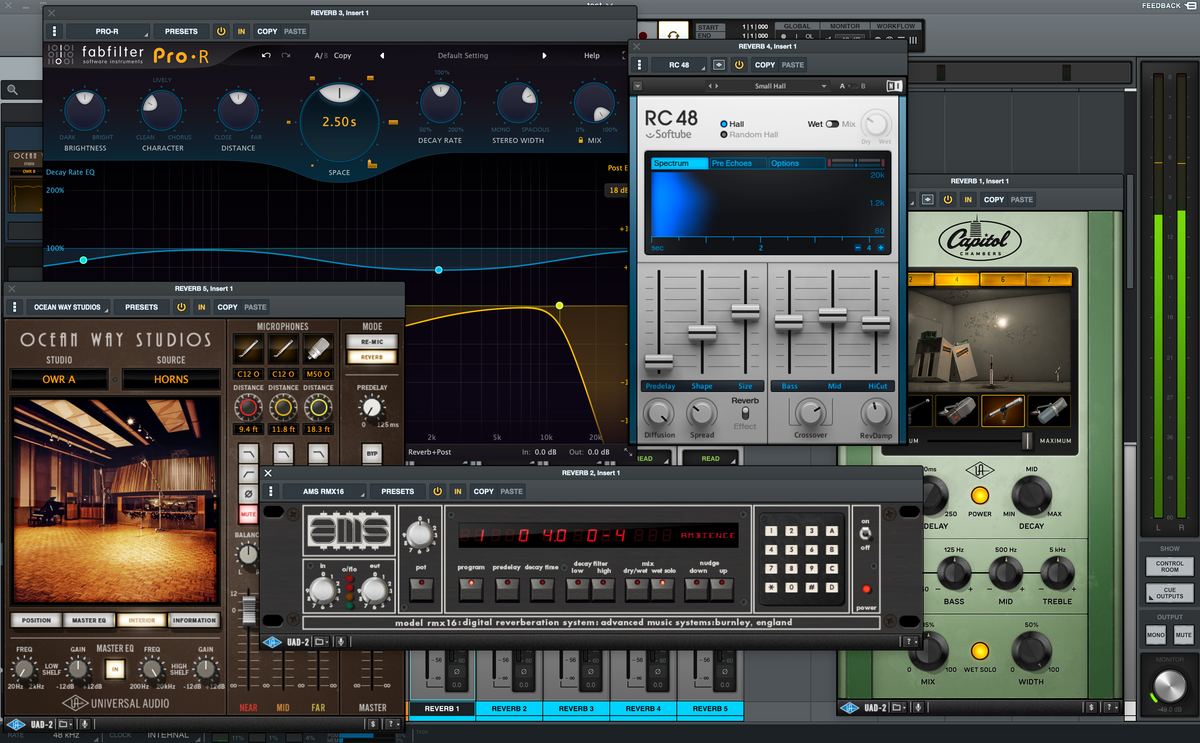This screenshot has width=1200, height=743.
Task: Click spectrum zoom plus icon in RC 48
Action: [881, 247]
